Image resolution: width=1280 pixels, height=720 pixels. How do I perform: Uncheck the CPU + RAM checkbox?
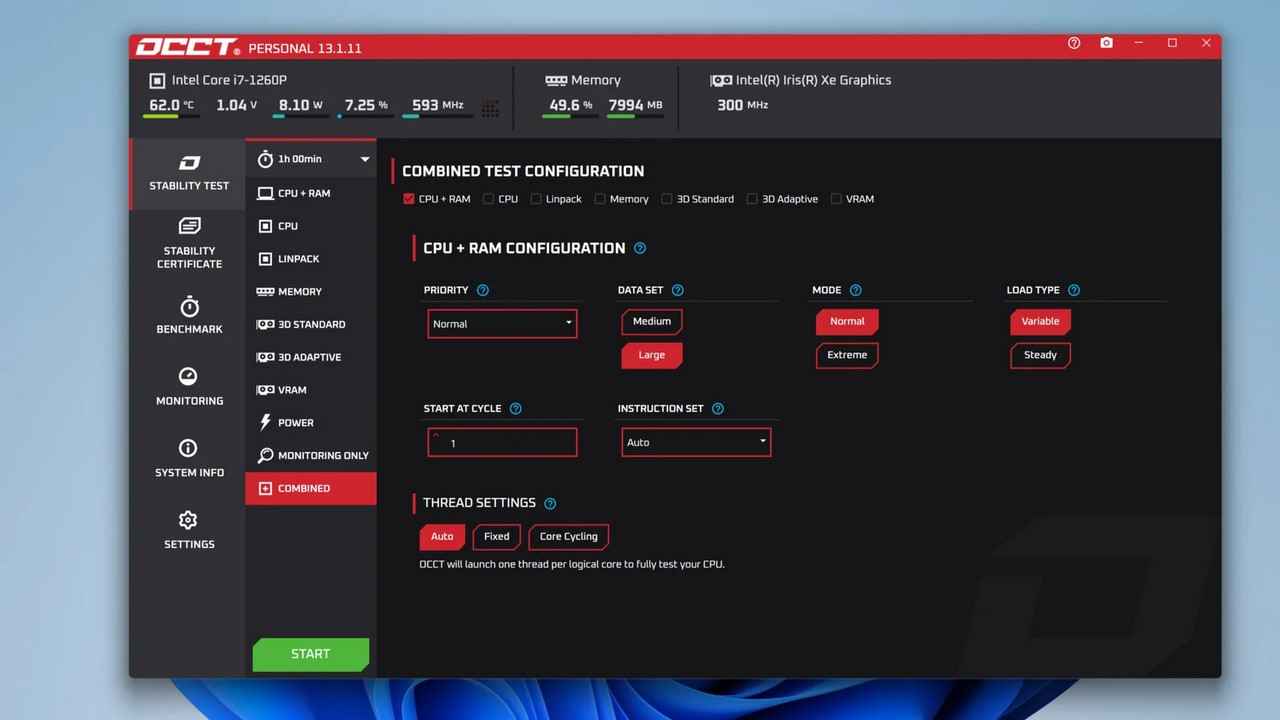click(409, 199)
